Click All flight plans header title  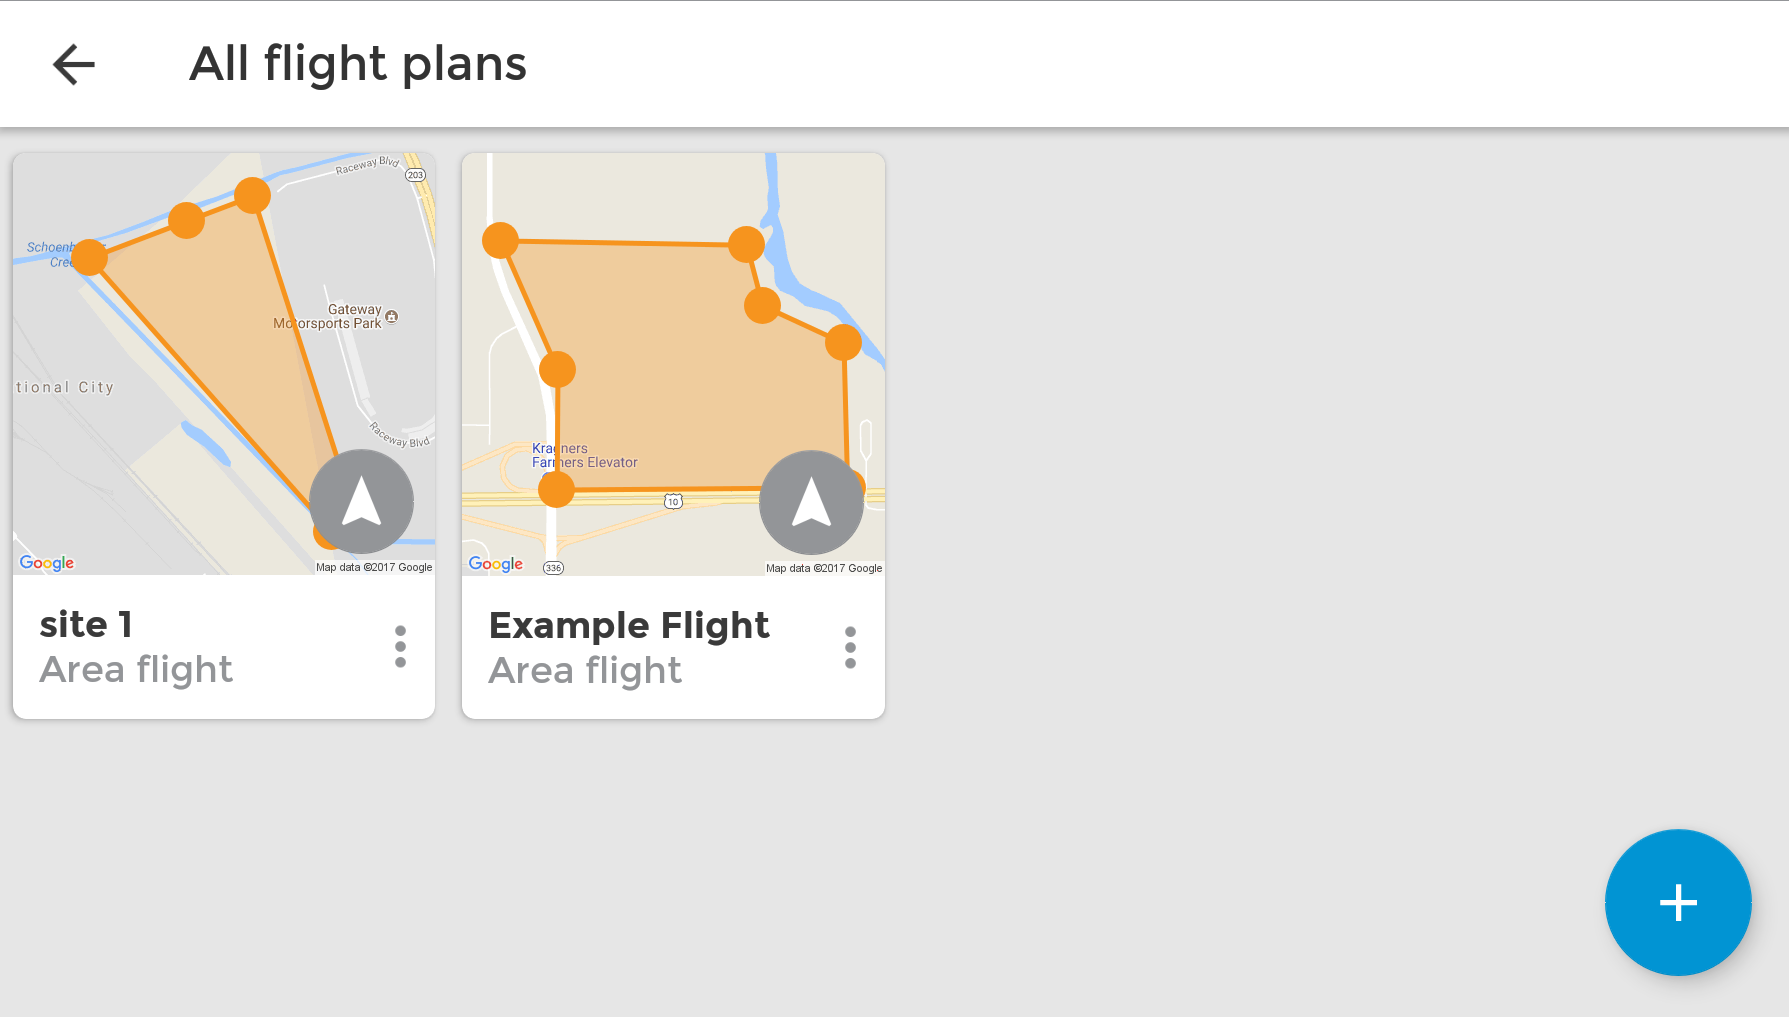pos(358,64)
